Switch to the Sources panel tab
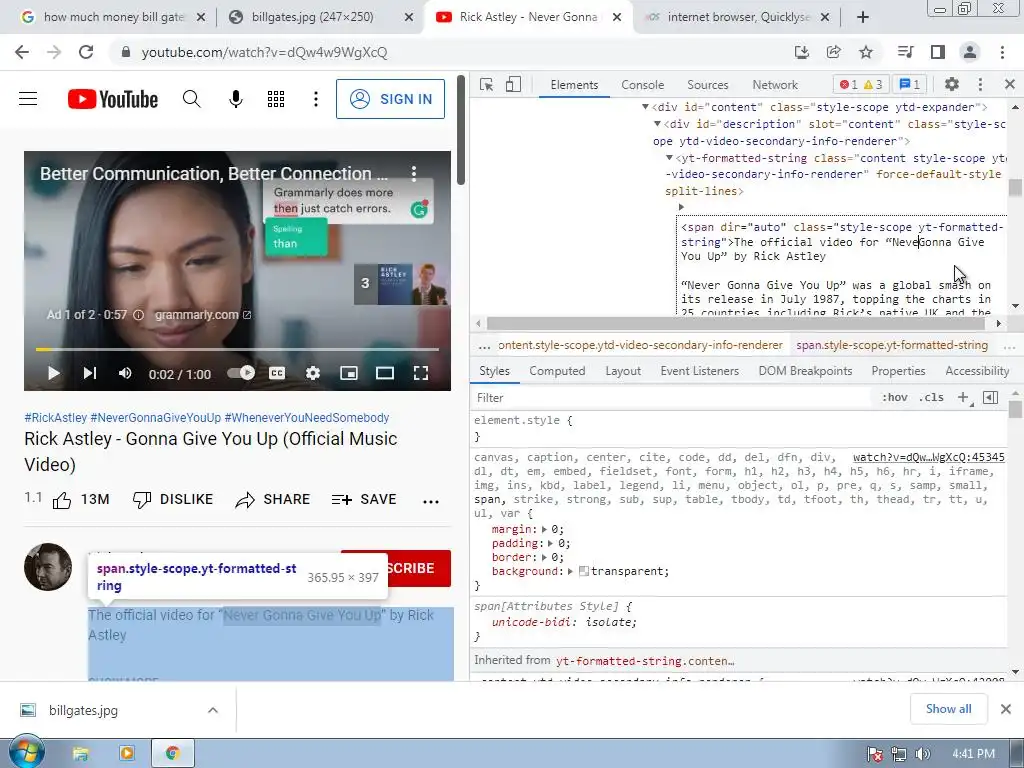 707,85
